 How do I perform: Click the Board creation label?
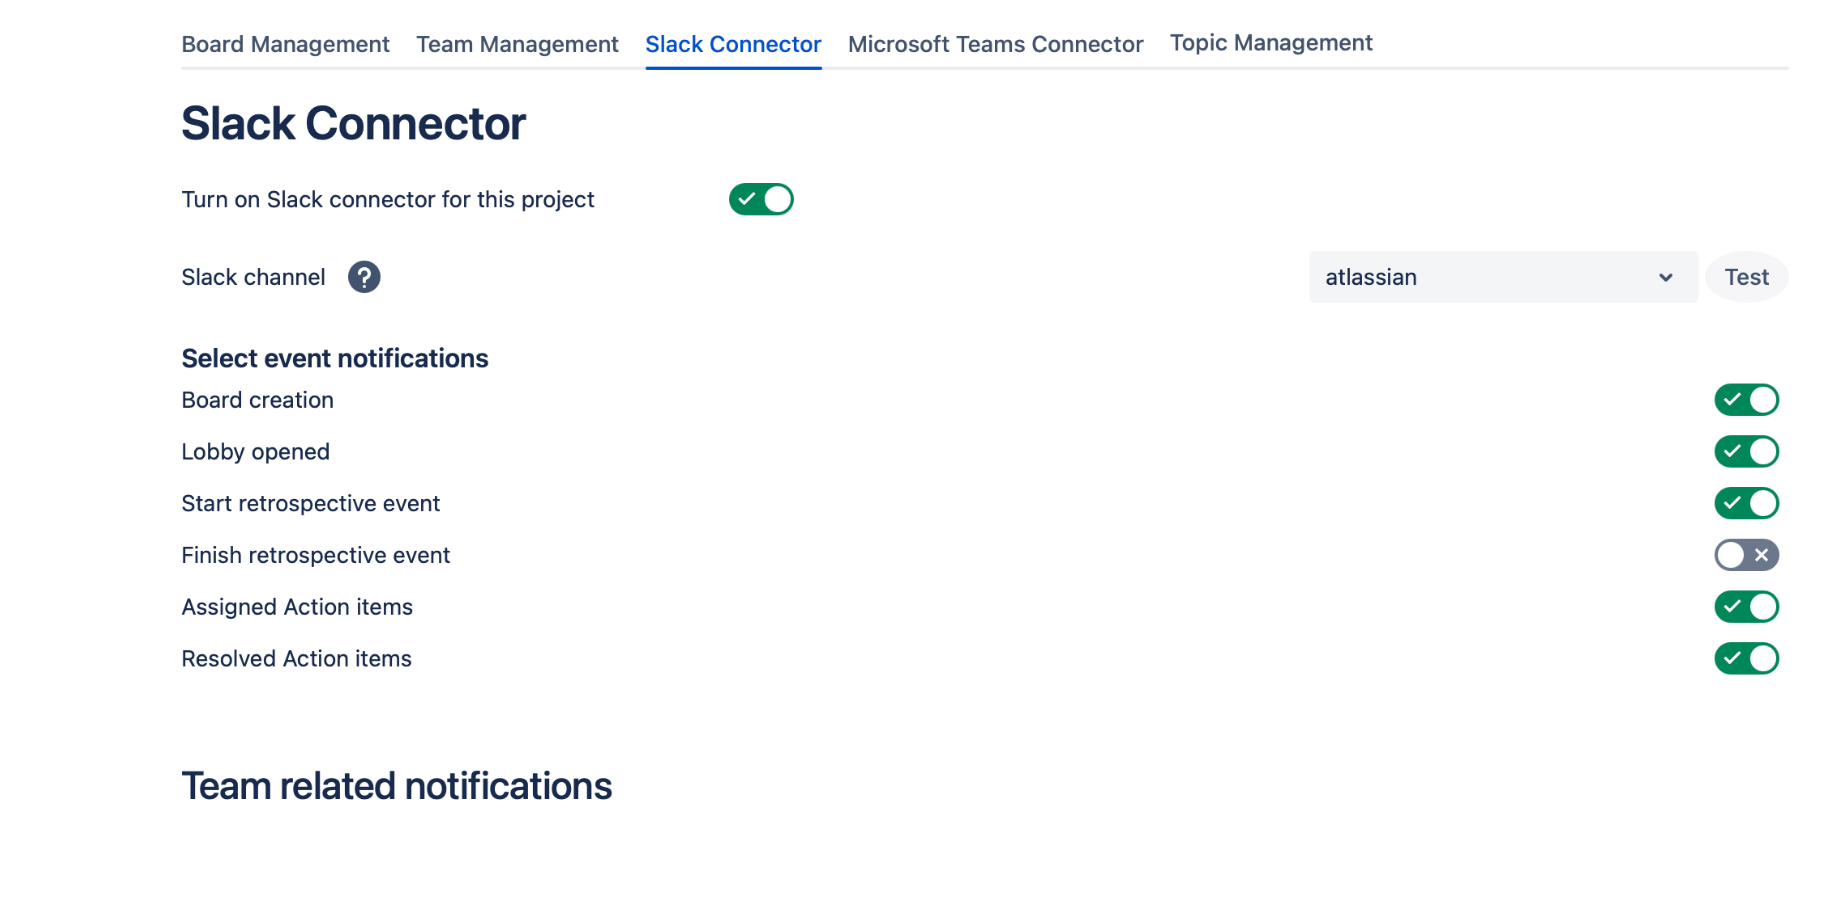[x=257, y=400]
